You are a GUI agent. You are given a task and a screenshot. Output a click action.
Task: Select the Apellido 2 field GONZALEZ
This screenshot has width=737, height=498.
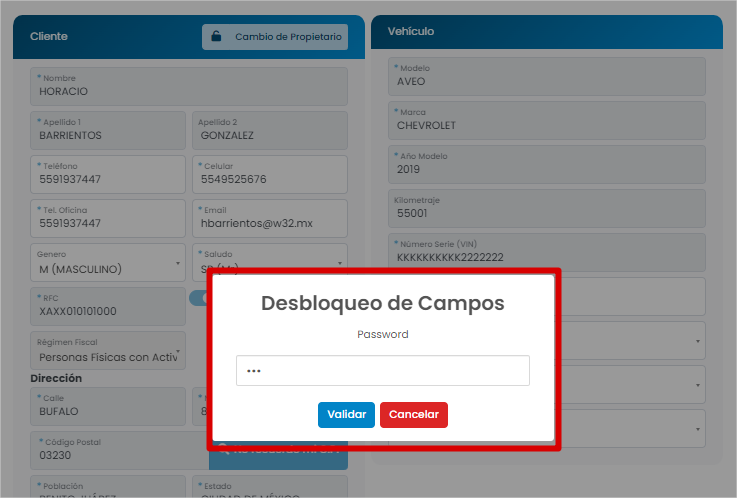[x=270, y=130]
